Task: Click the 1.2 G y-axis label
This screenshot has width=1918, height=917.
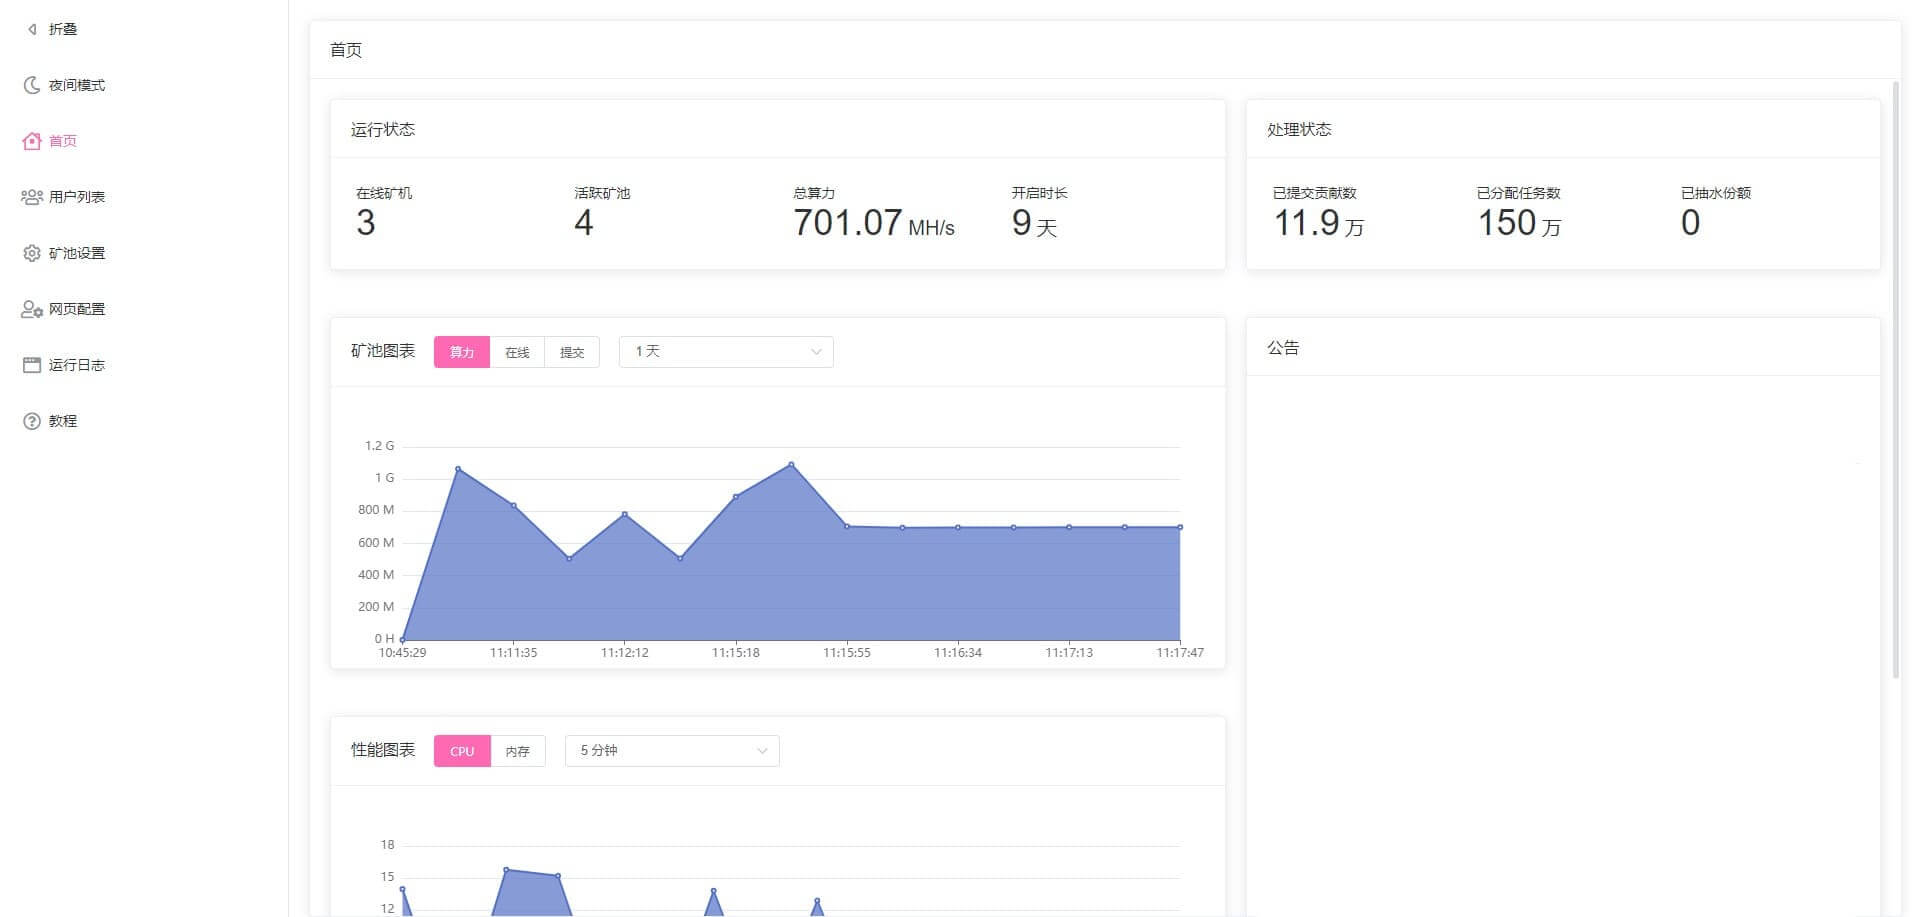Action: pyautogui.click(x=379, y=446)
